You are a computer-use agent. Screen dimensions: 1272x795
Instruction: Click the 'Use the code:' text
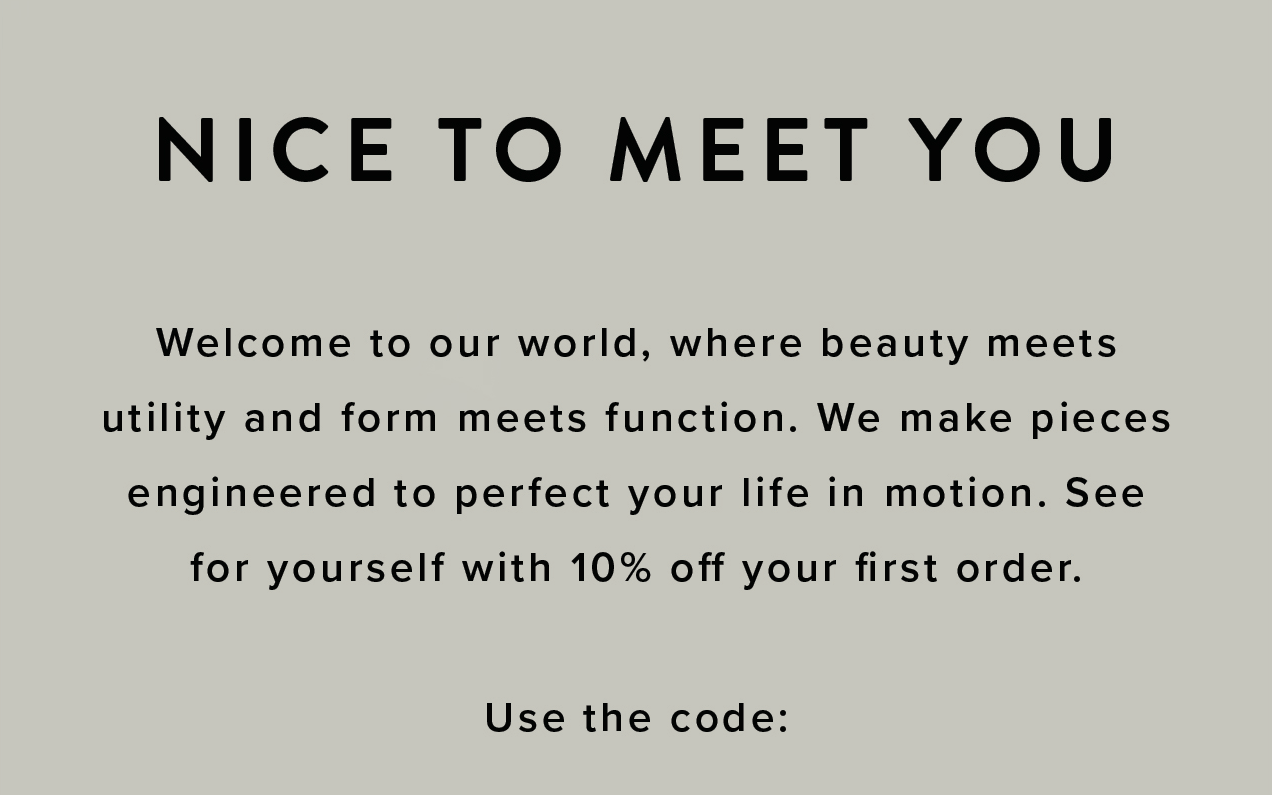coord(637,718)
